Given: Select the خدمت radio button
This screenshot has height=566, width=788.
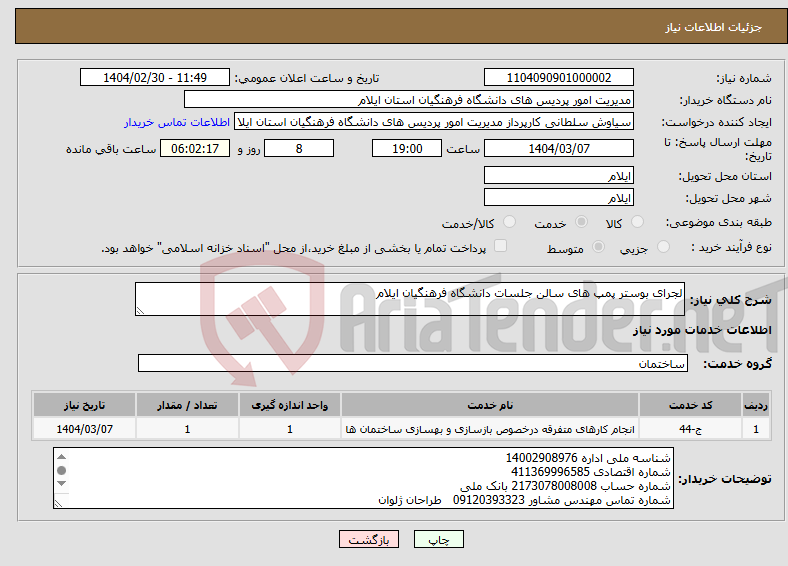Looking at the screenshot, I should [581, 222].
